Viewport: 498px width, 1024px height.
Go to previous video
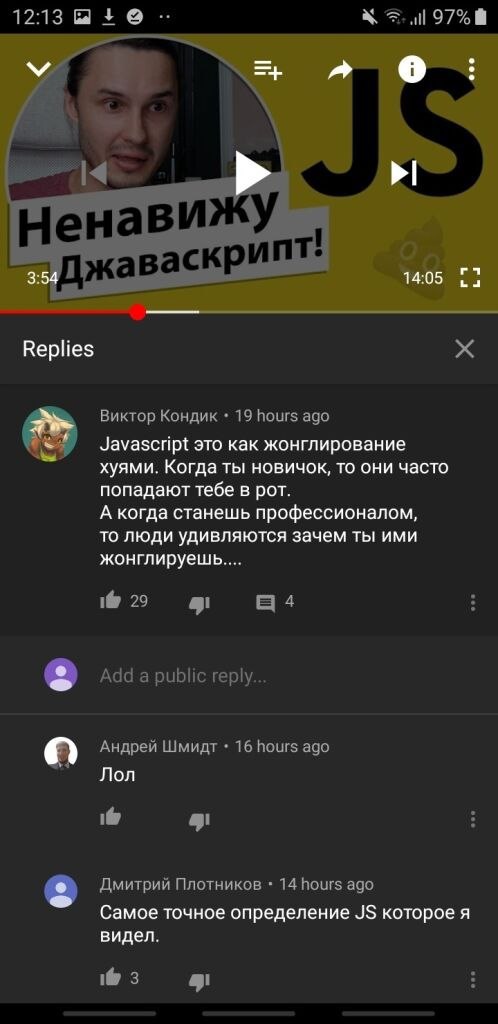point(95,173)
